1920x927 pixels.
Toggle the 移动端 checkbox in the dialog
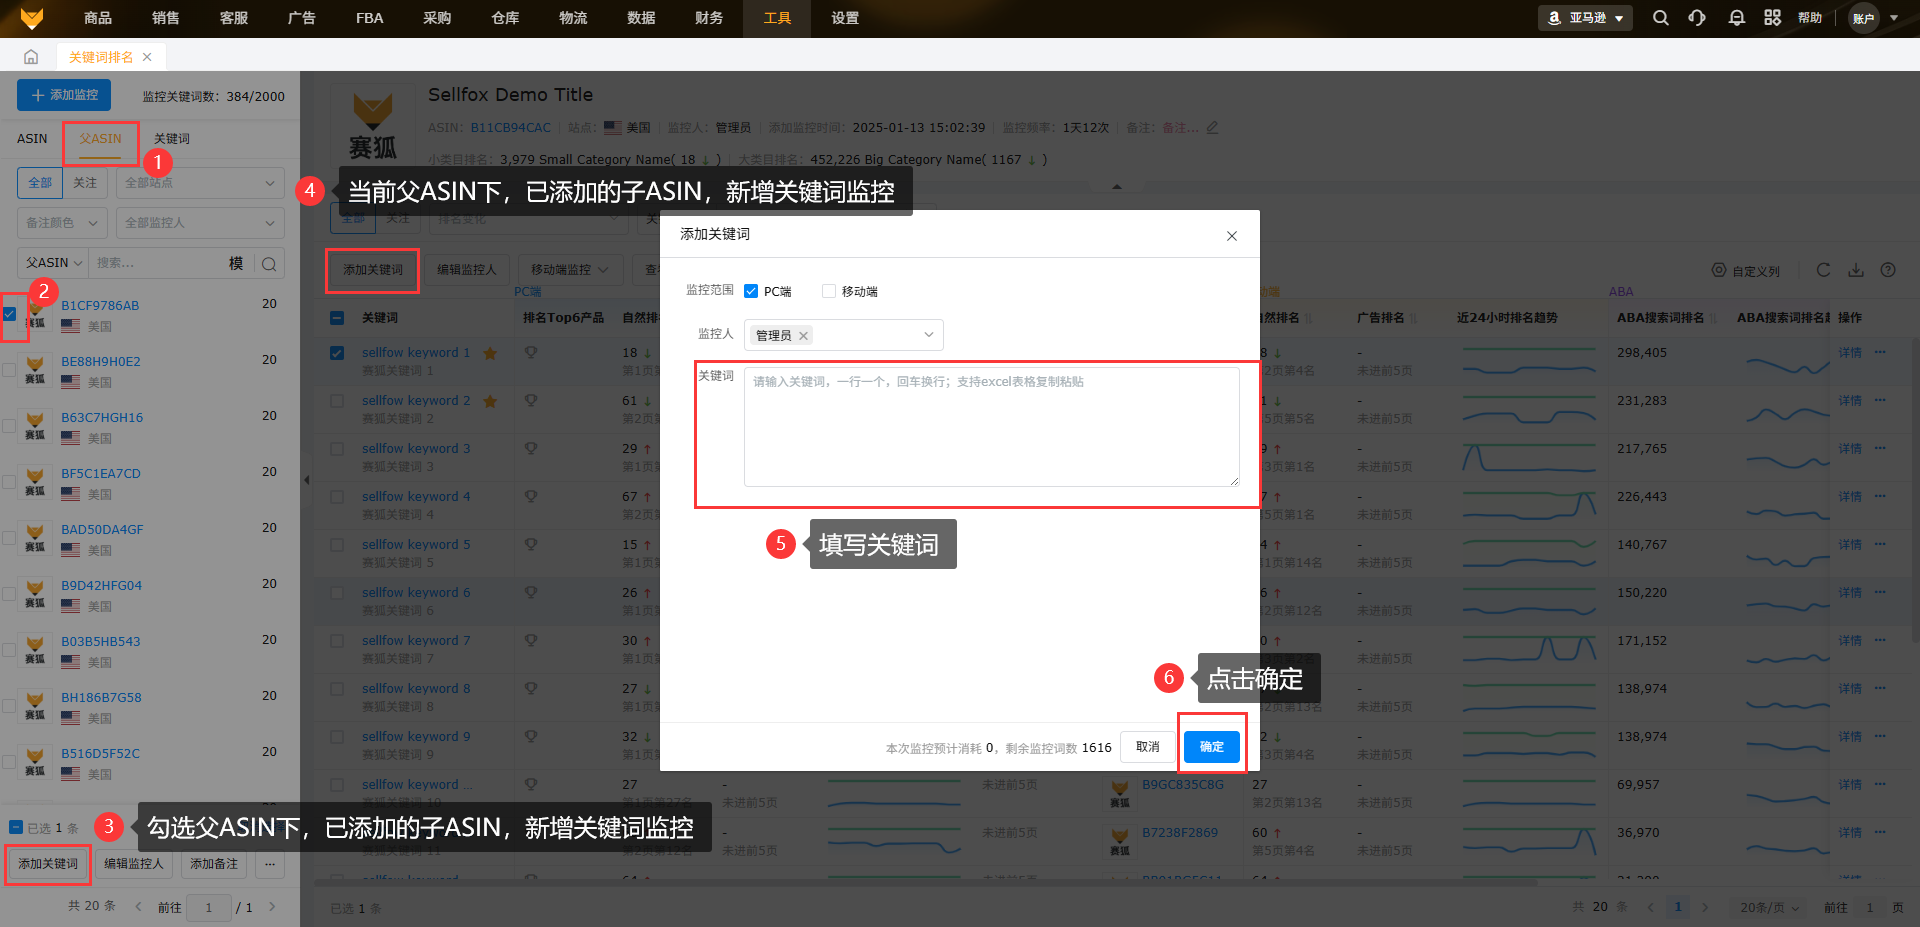(829, 291)
